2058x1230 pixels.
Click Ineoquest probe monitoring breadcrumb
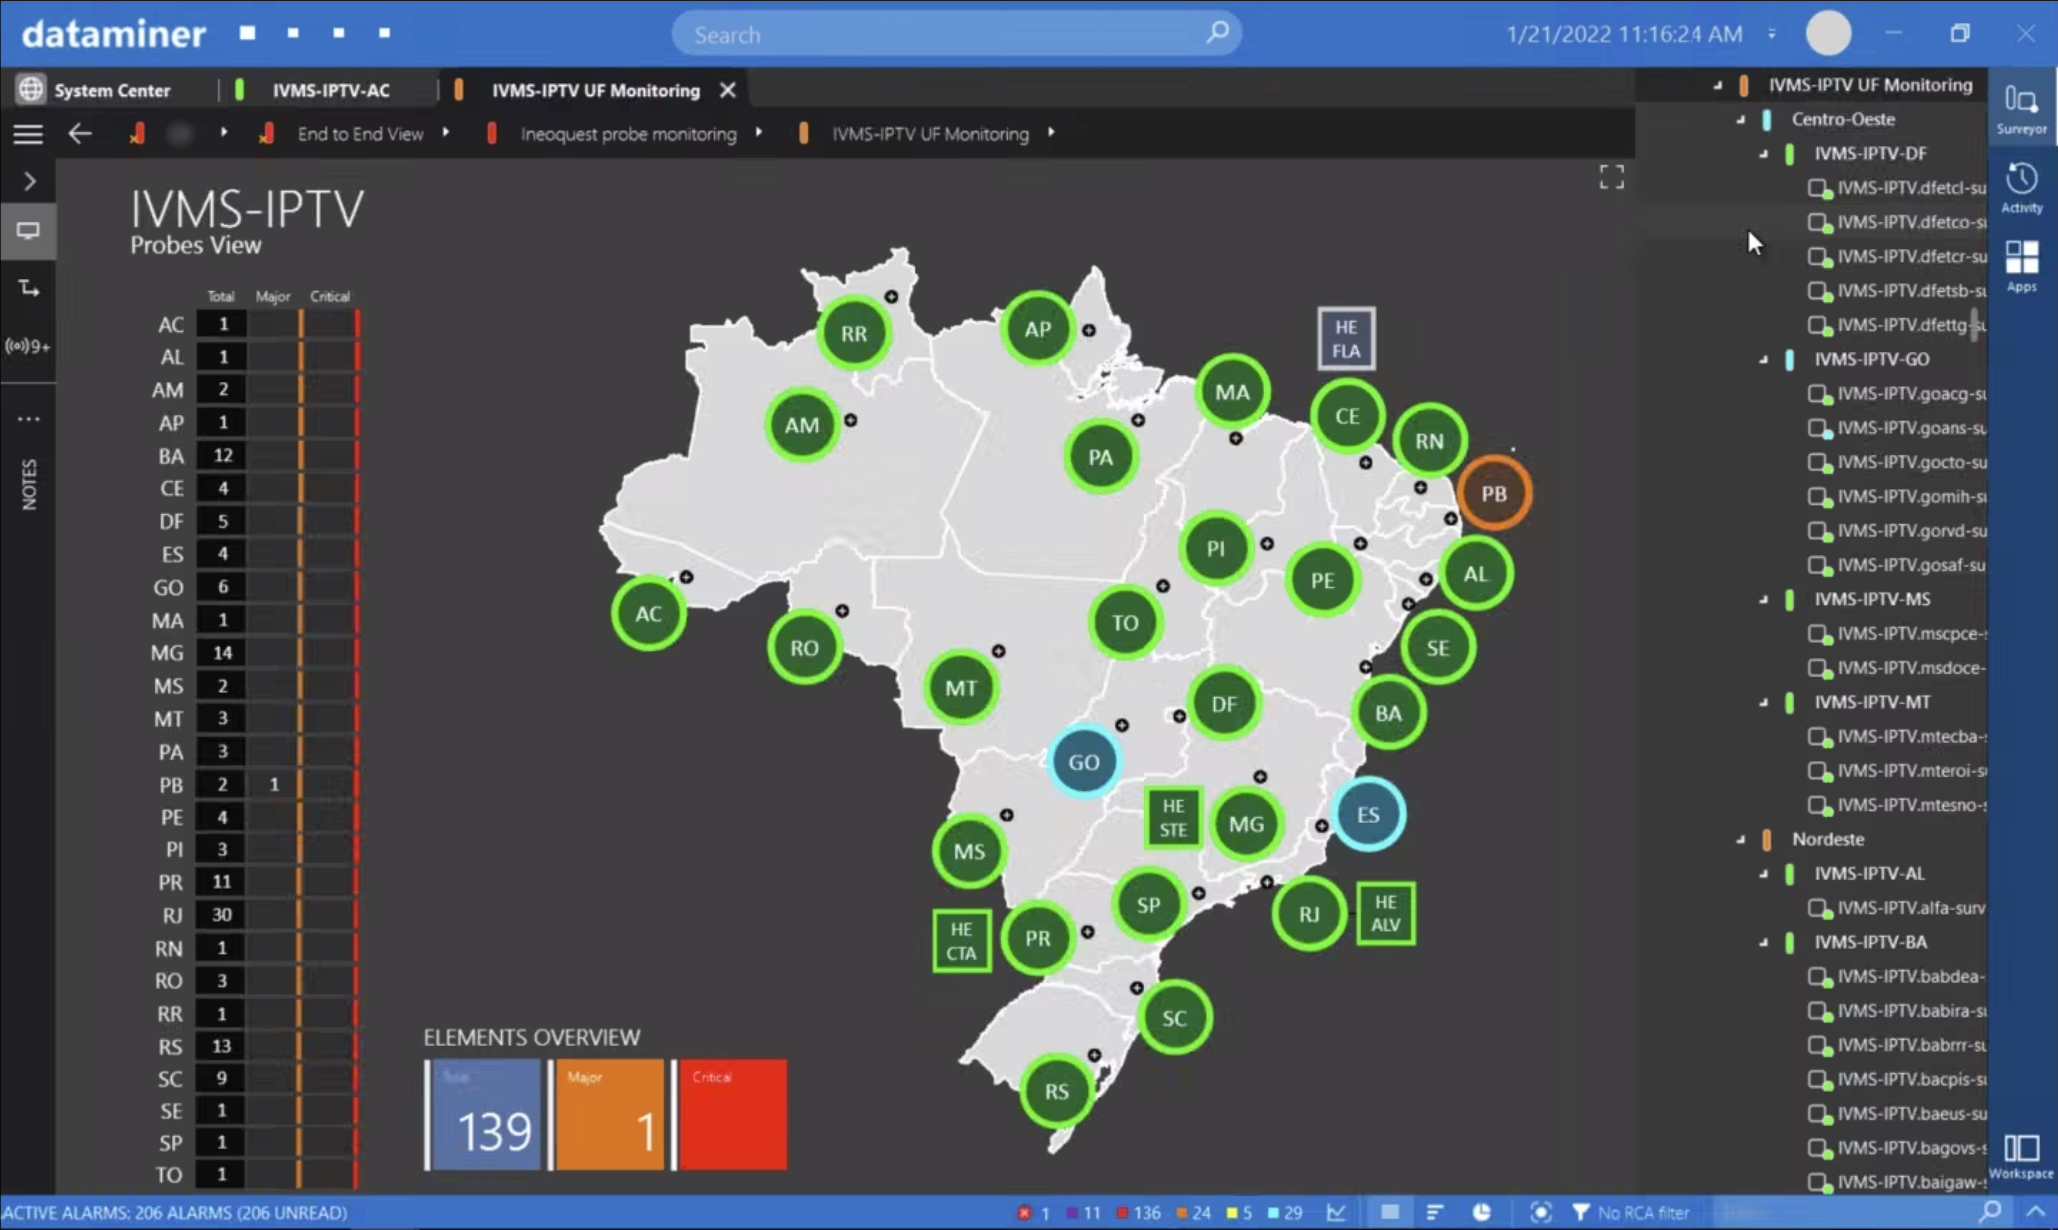(628, 134)
